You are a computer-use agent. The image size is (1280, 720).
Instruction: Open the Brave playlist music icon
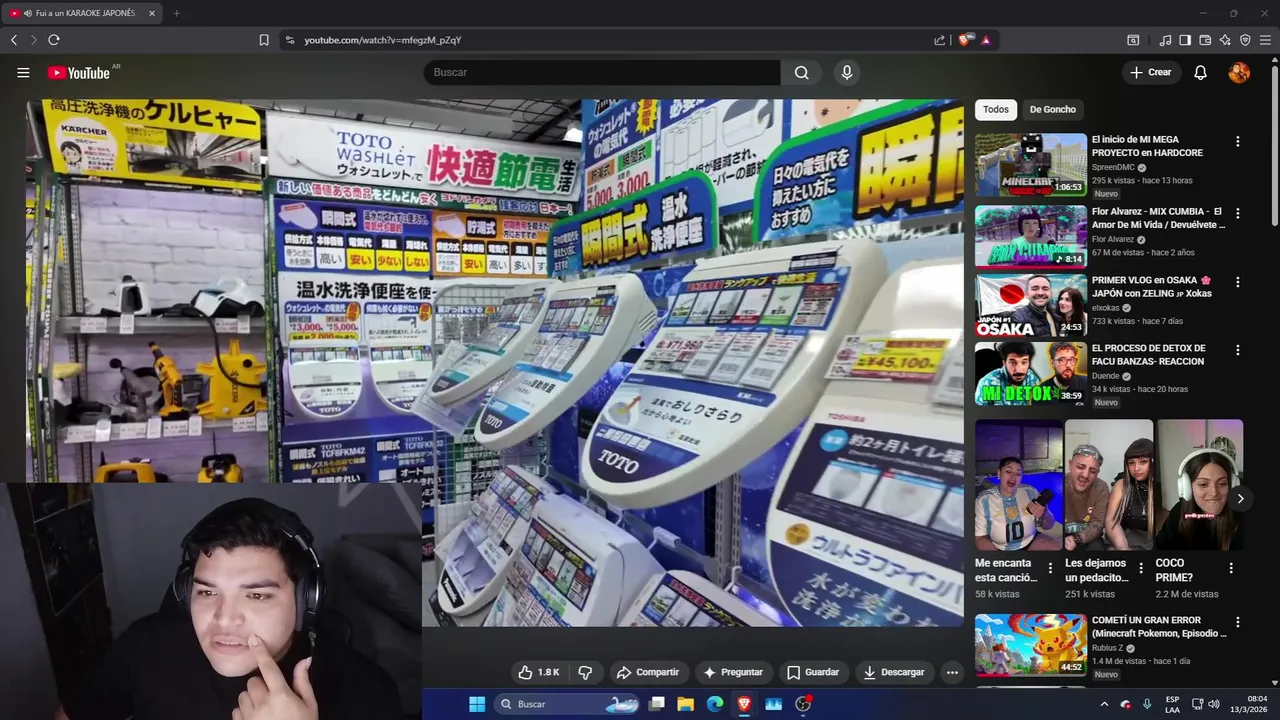[x=1165, y=40]
